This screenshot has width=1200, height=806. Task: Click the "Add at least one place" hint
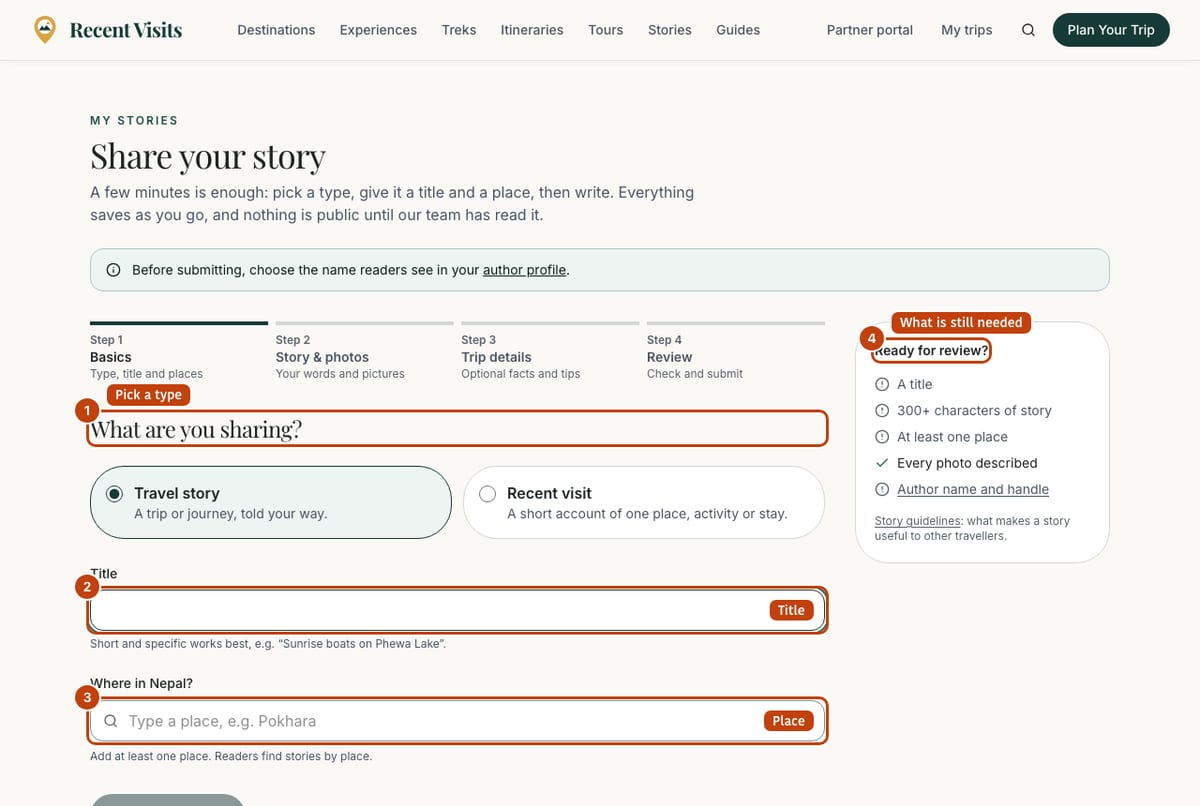coord(231,756)
